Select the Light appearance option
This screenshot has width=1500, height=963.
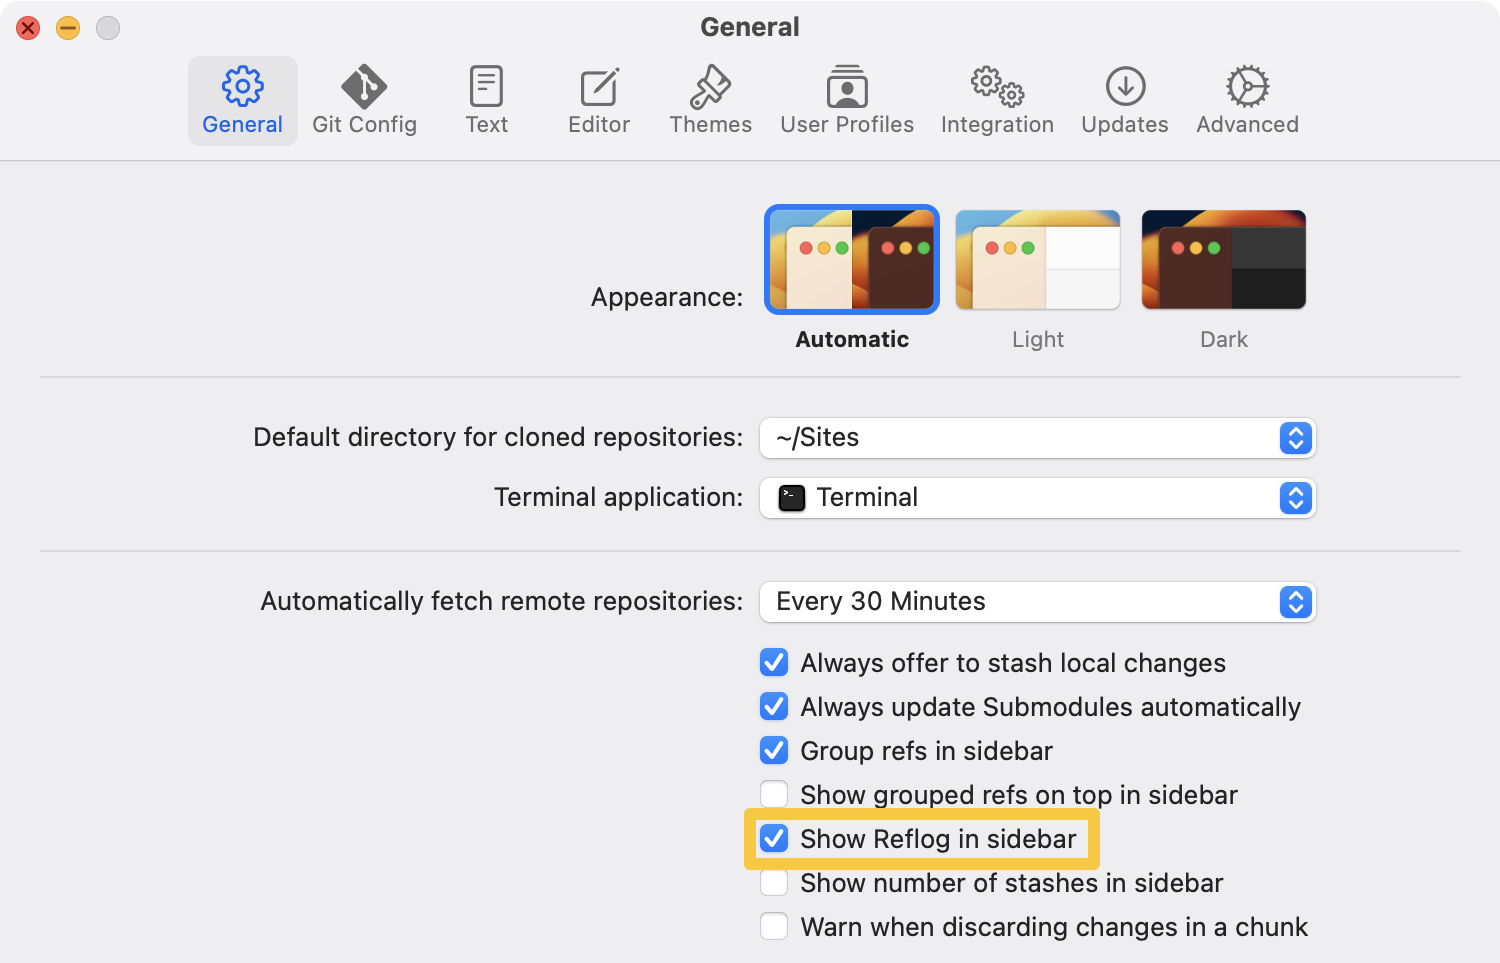point(1037,259)
